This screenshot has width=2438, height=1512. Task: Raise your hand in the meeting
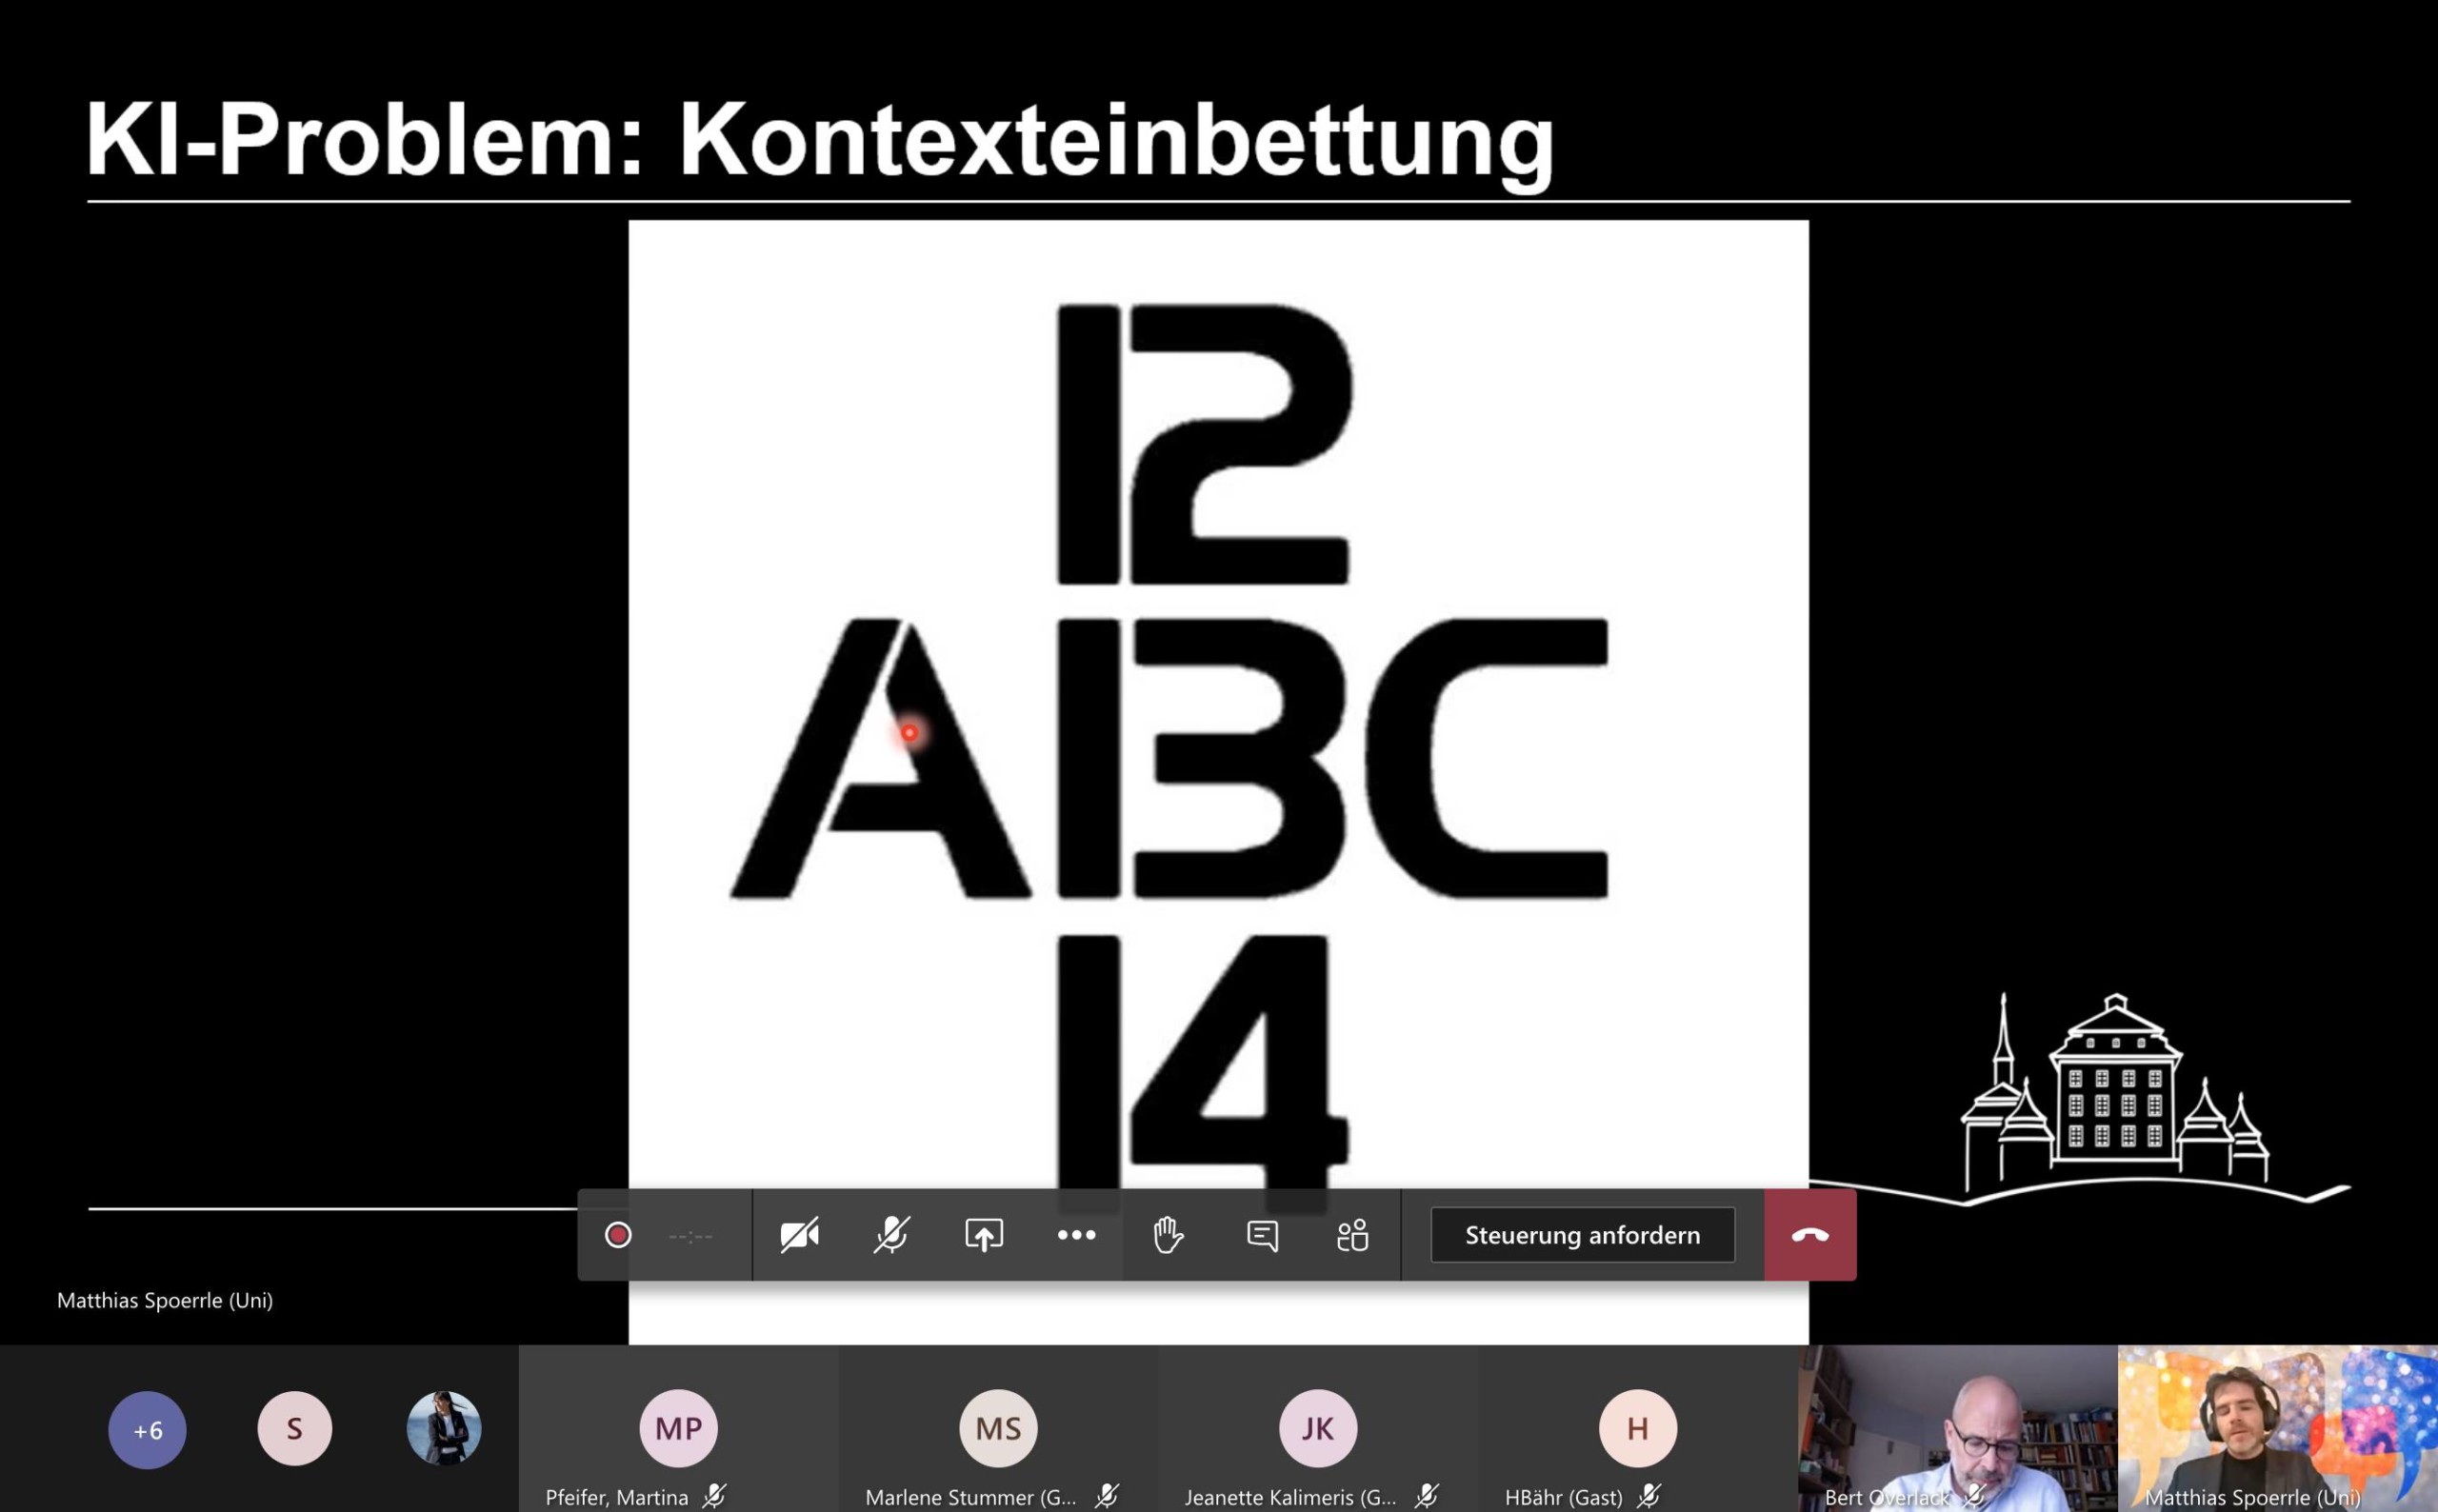[x=1168, y=1235]
